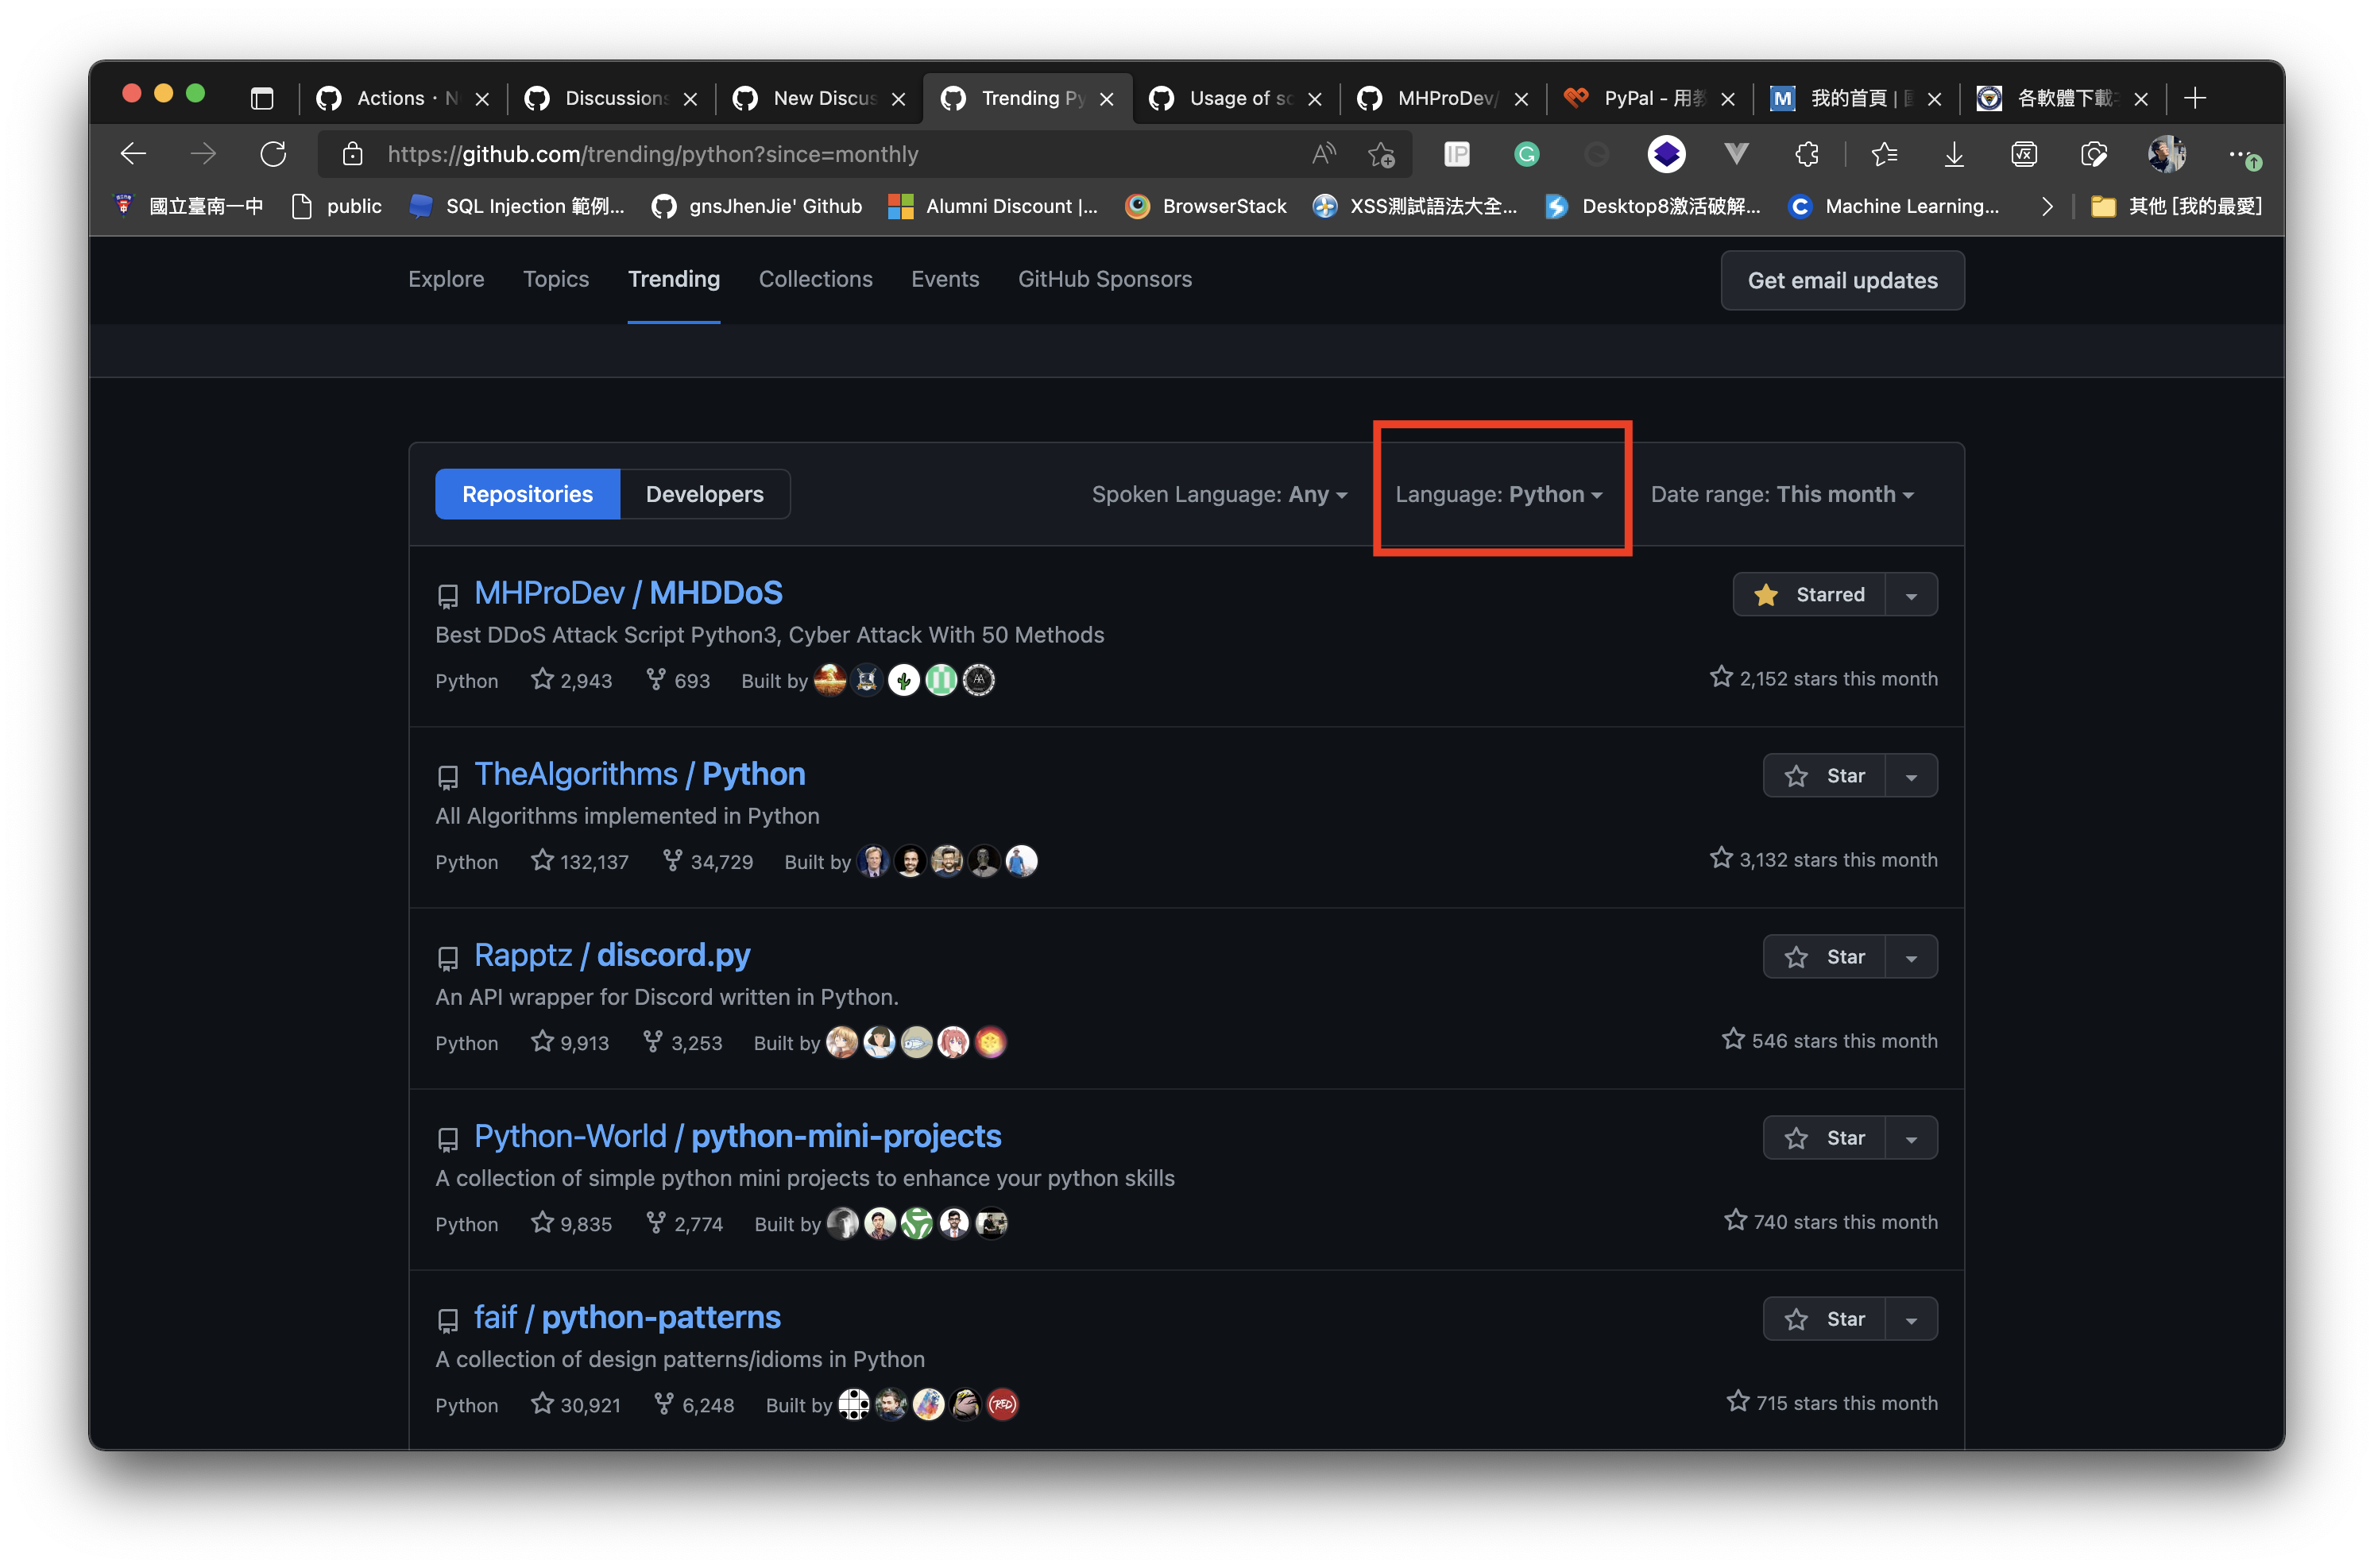Click Get email updates button
Image resolution: width=2374 pixels, height=1568 pixels.
pyautogui.click(x=1842, y=280)
